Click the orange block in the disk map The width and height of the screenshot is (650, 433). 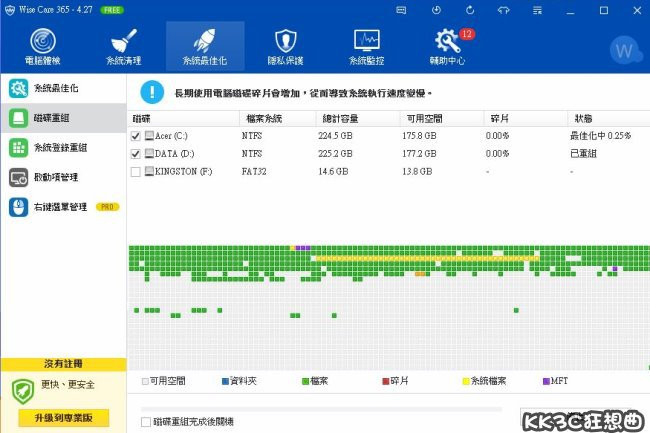[420, 274]
